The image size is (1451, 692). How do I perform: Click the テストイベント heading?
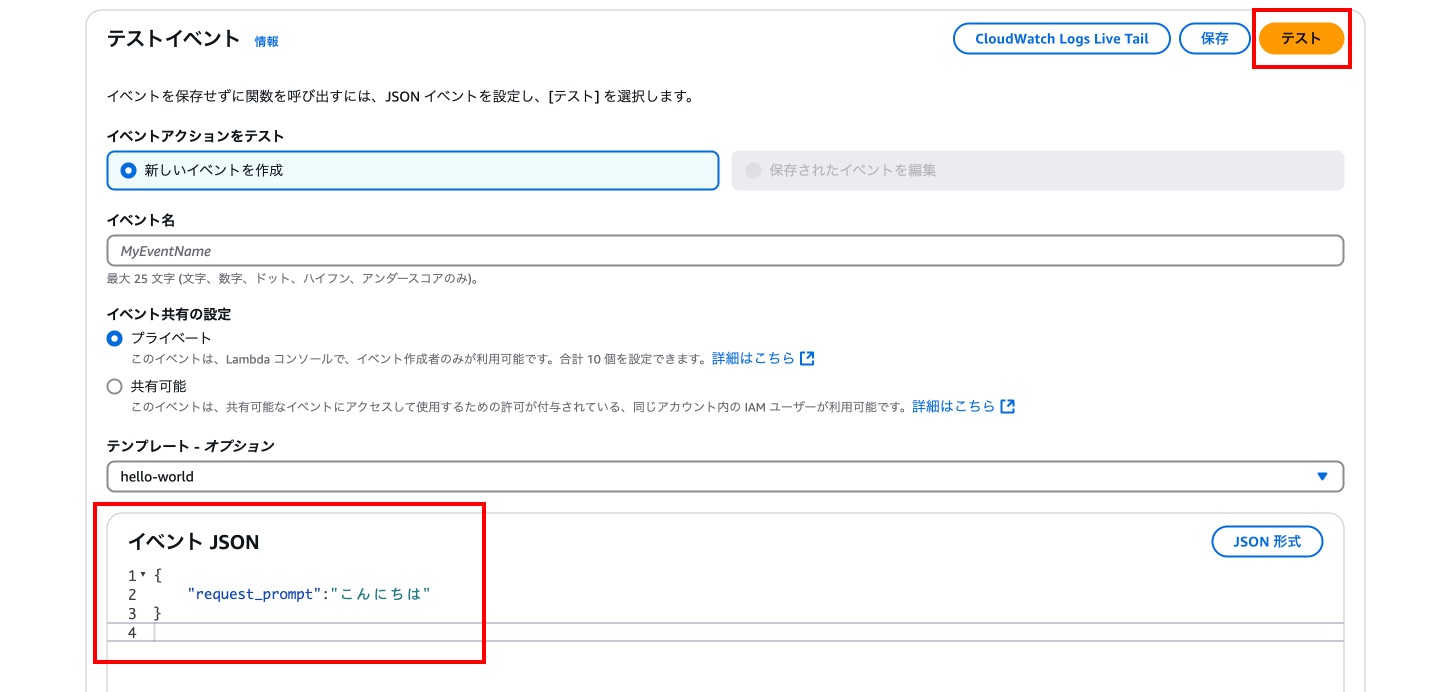[x=174, y=39]
